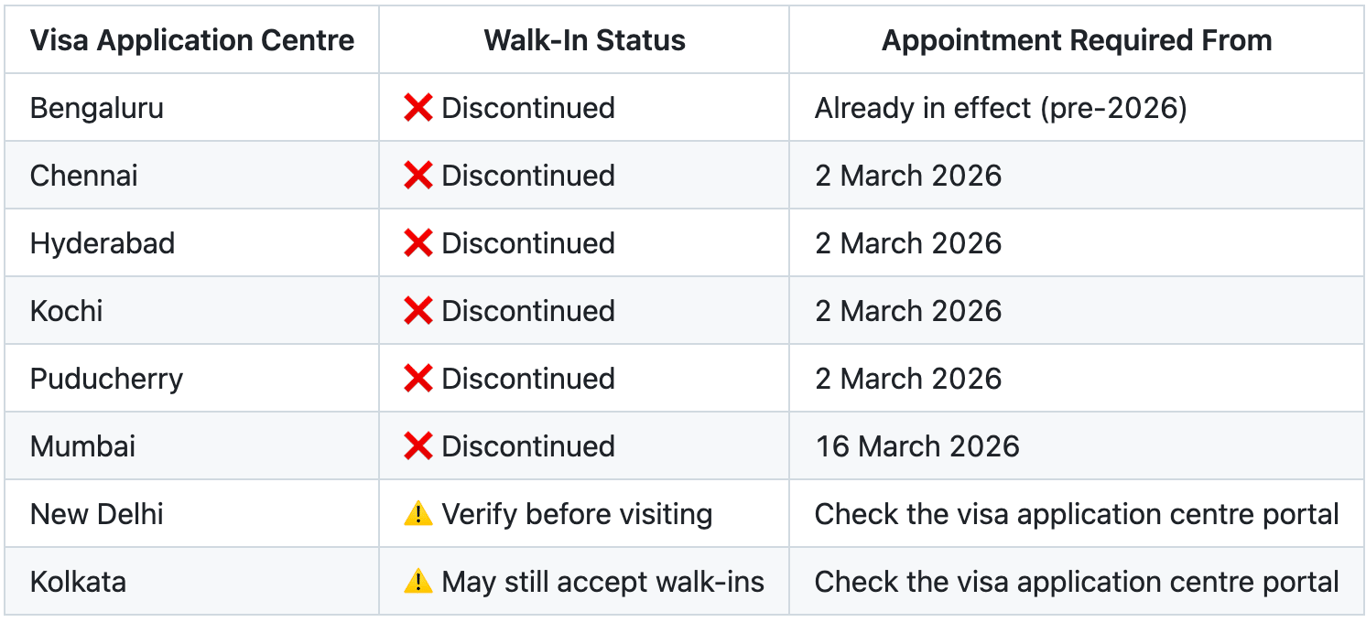The height and width of the screenshot is (622, 1366).
Task: Click the 16 March 2026 date
Action: pos(917,446)
